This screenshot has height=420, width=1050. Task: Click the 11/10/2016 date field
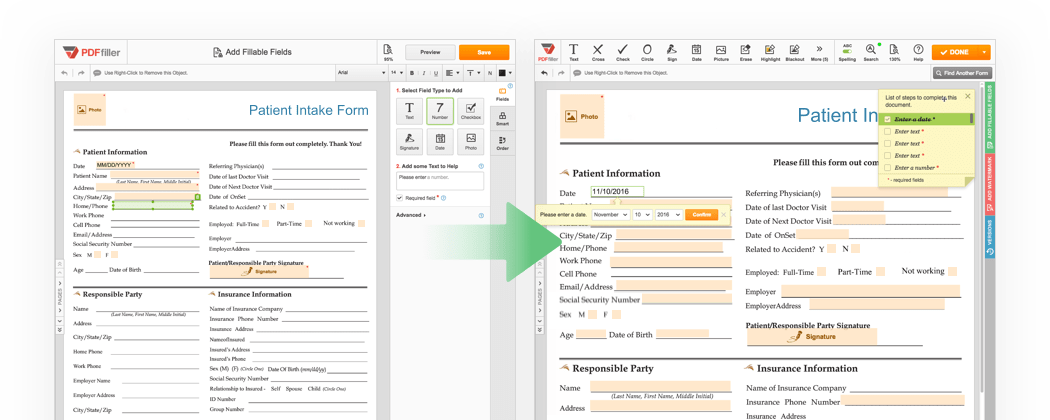click(617, 192)
